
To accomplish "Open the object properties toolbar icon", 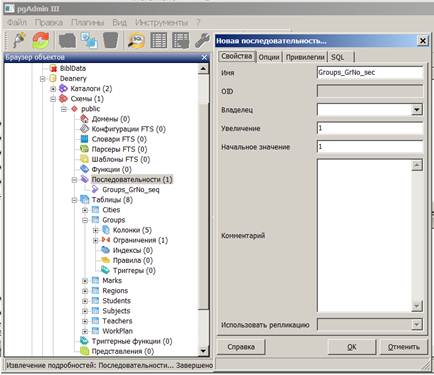I will click(67, 40).
